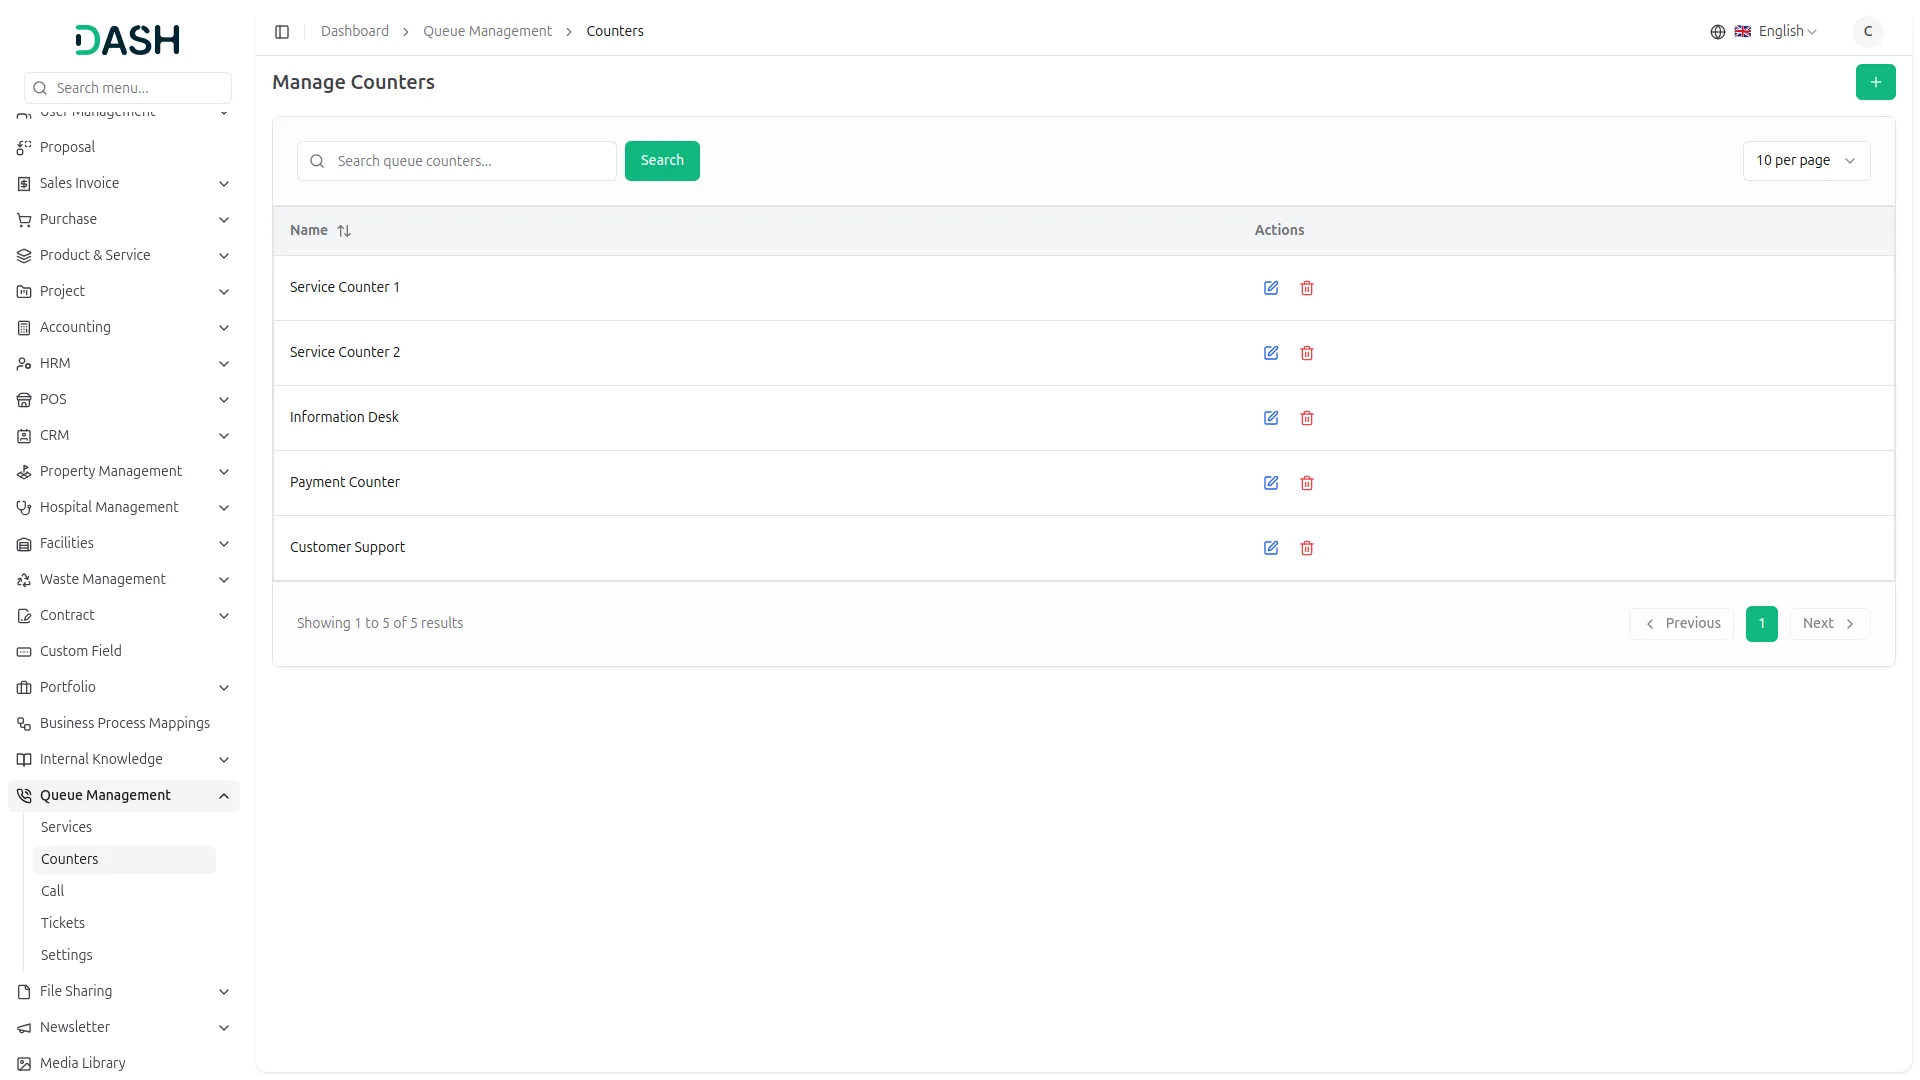Edit the Customer Support counter
1920x1080 pixels.
pyautogui.click(x=1270, y=548)
